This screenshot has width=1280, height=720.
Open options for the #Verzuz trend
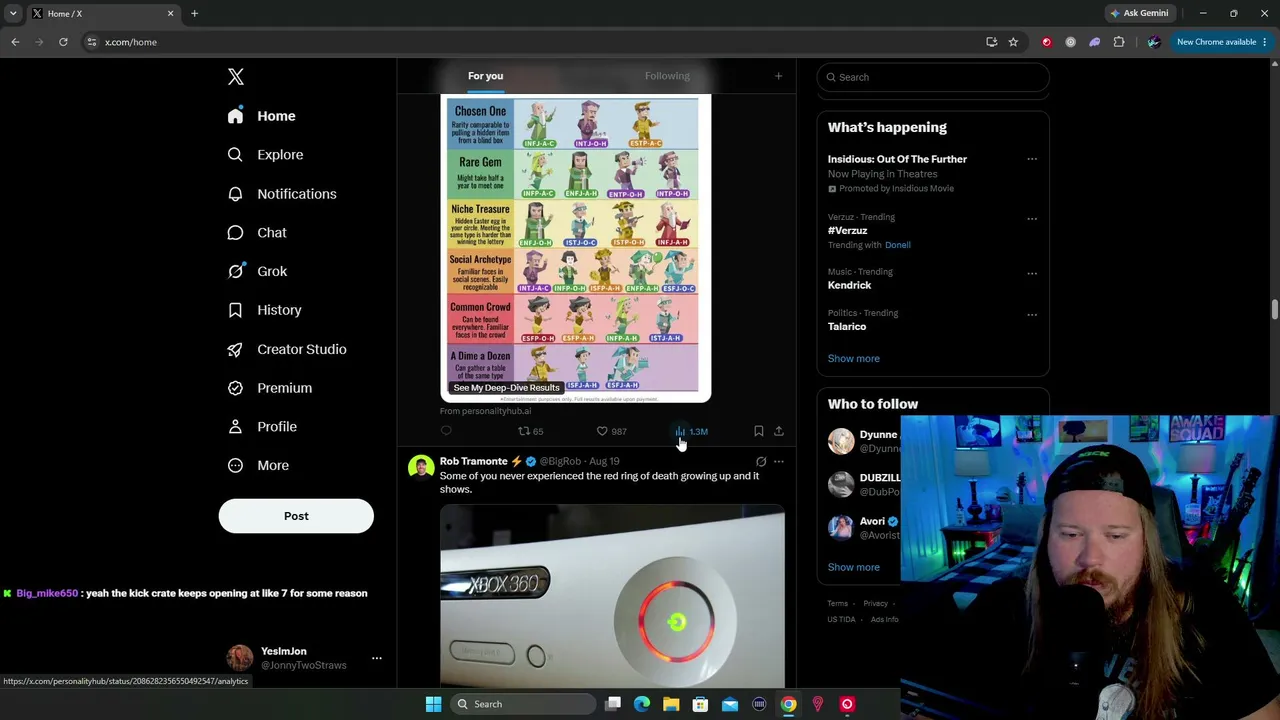[1032, 218]
